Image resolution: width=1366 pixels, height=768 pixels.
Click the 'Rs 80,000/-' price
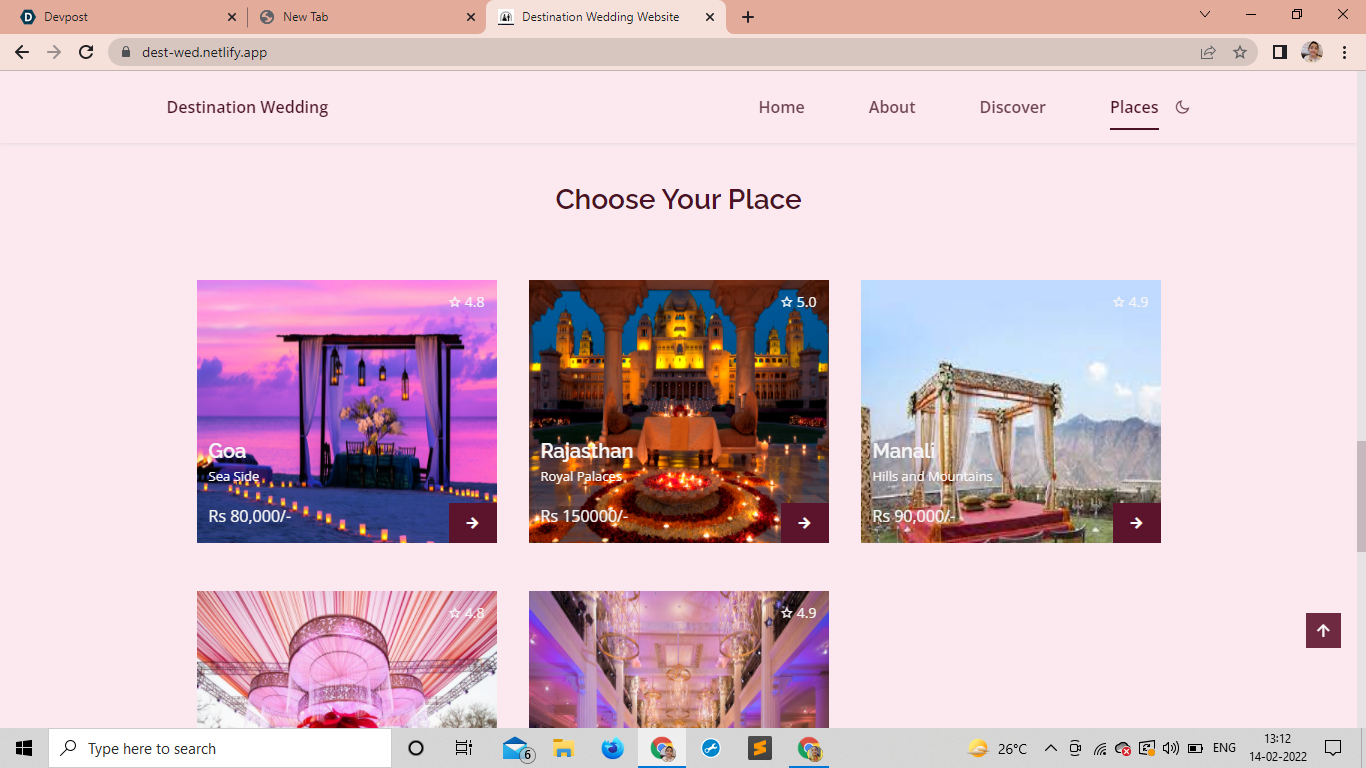[250, 516]
